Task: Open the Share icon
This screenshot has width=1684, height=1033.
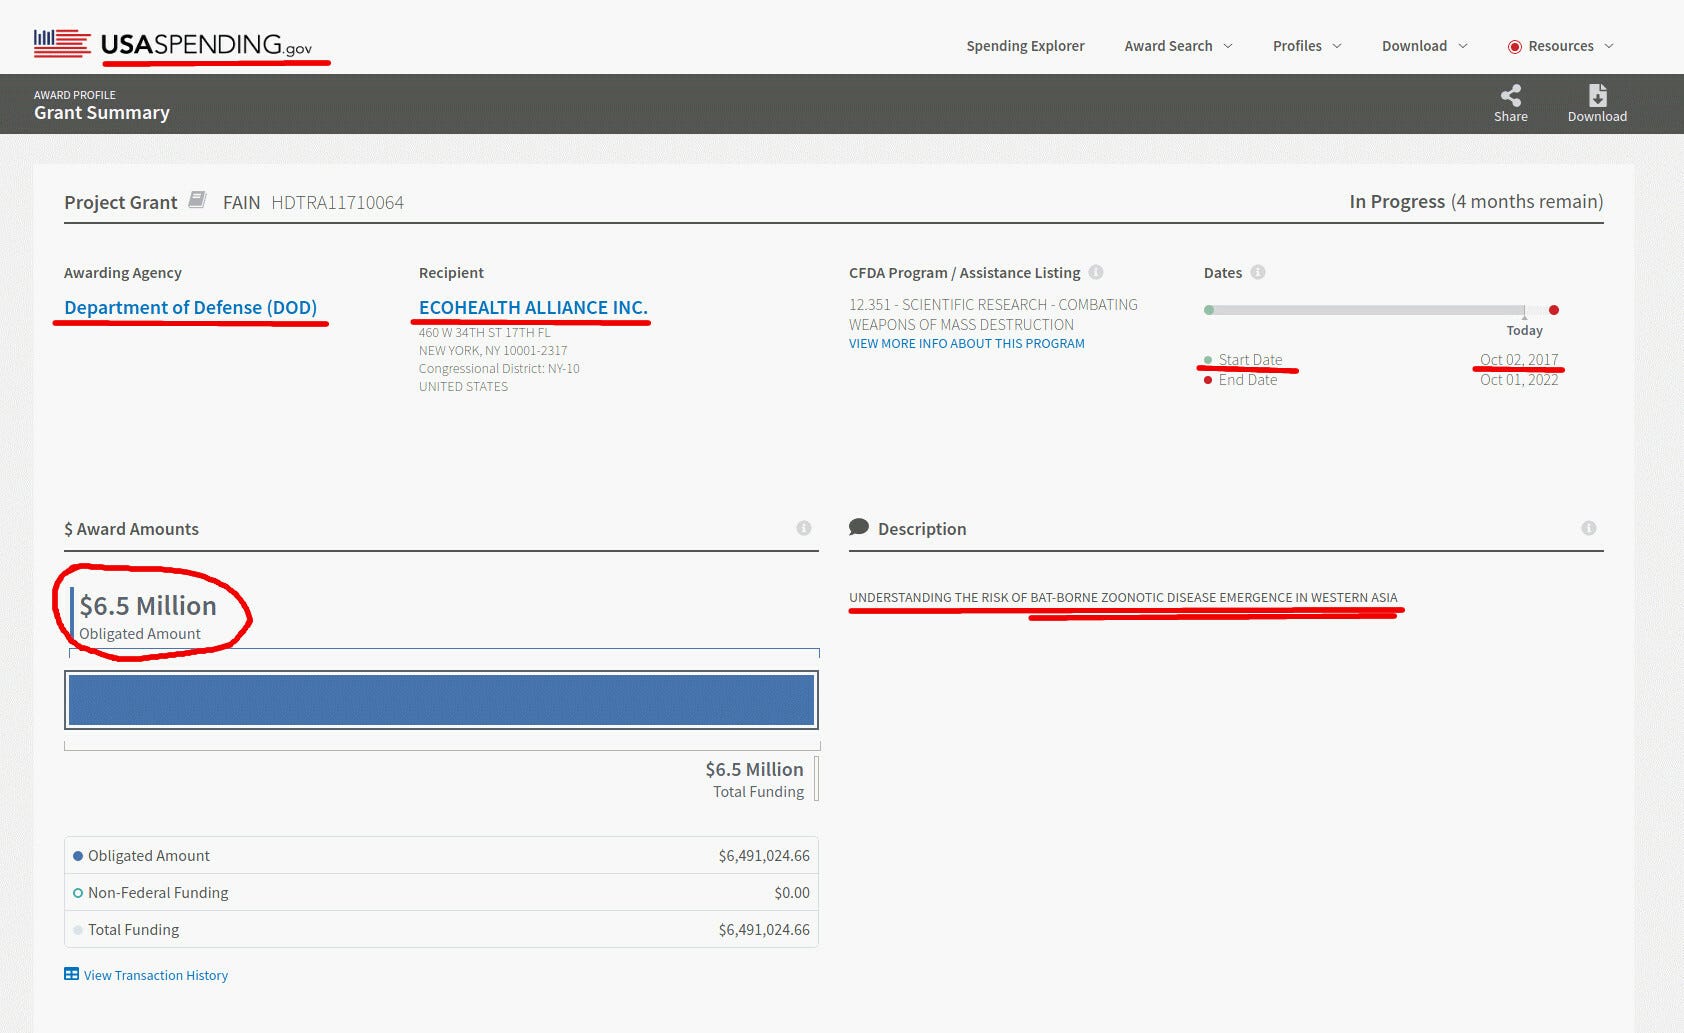Action: (1510, 95)
